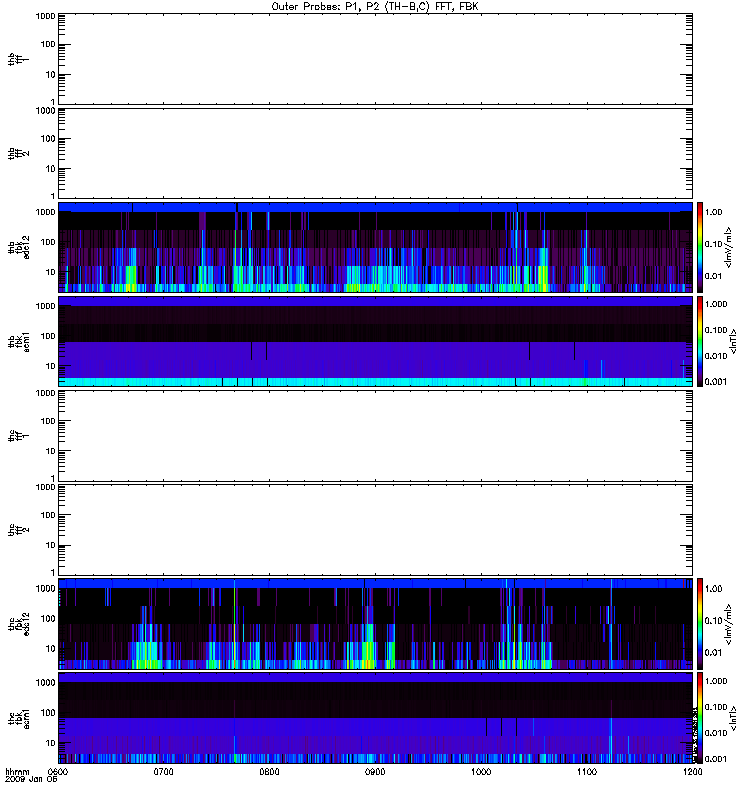Screen dimensions: 750x800
Task: Select the 0700 time tick label
Action: (164, 772)
